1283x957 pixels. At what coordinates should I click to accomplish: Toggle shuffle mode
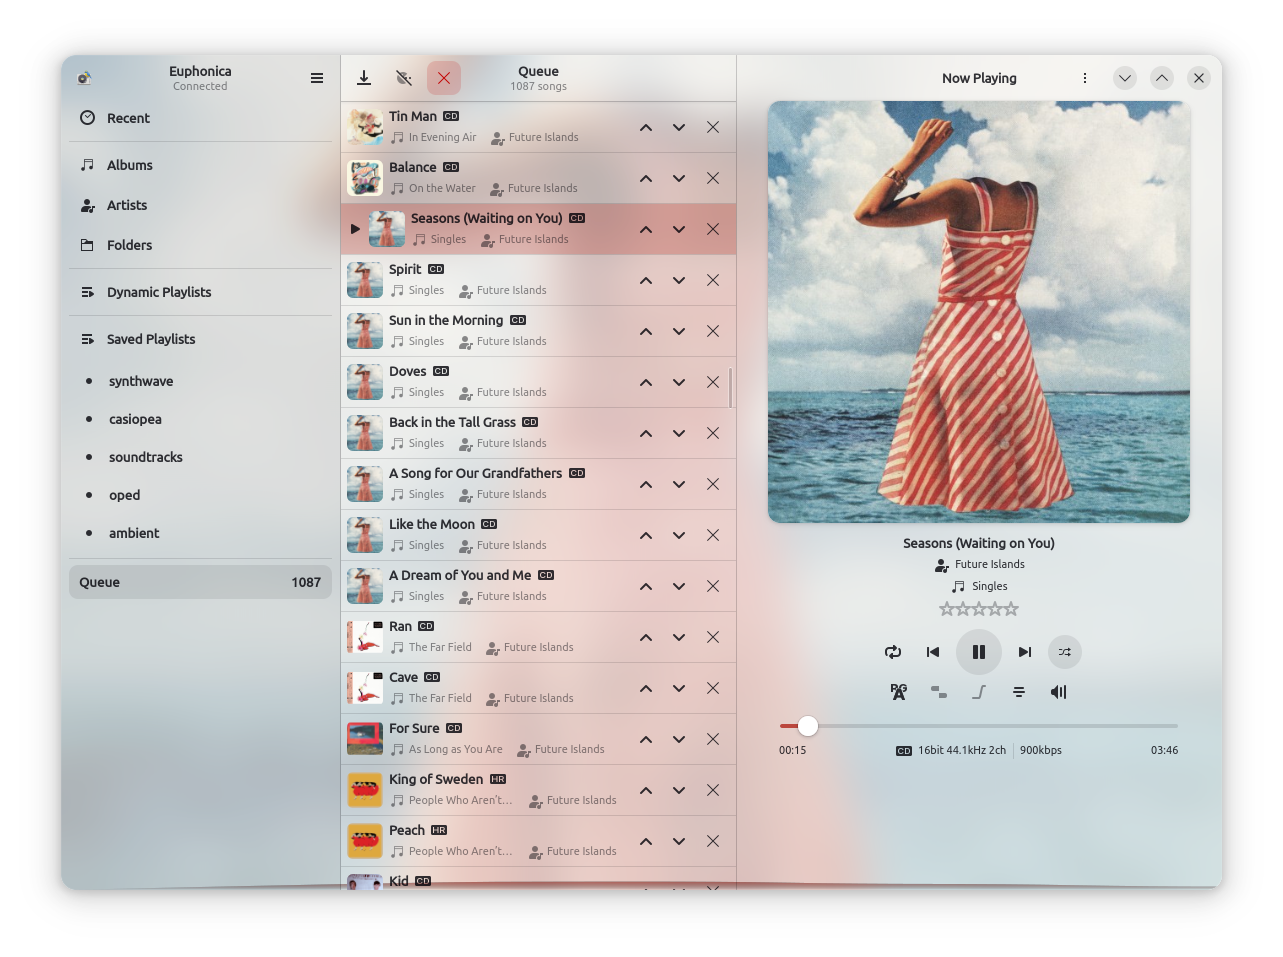pyautogui.click(x=1065, y=652)
